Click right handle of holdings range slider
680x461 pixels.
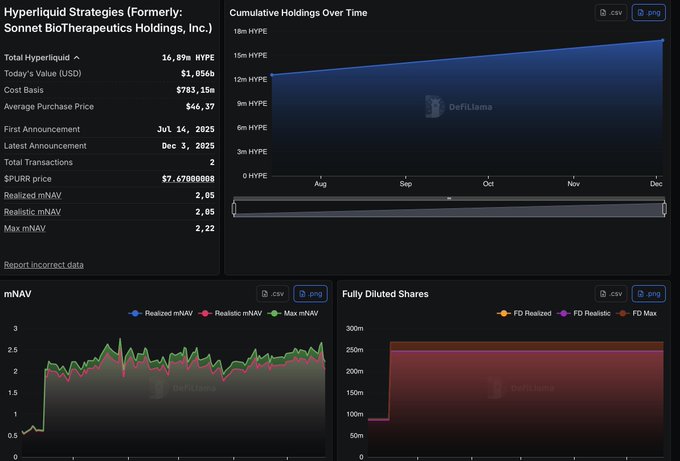664,209
